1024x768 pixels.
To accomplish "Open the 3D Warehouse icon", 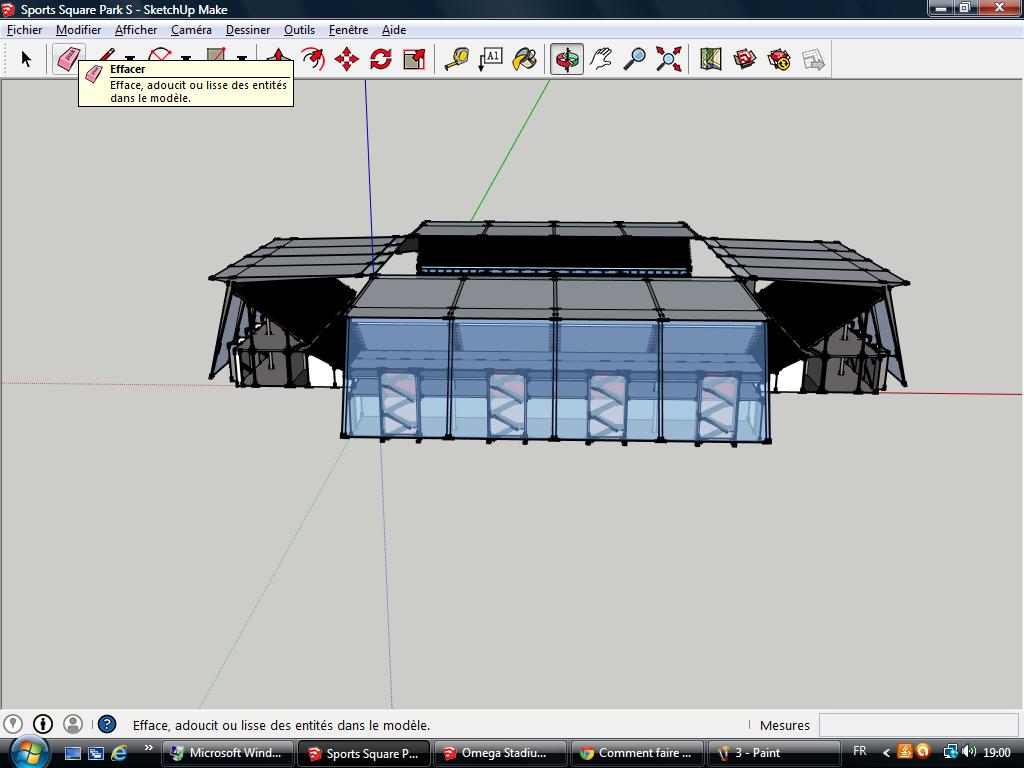I will click(x=745, y=59).
